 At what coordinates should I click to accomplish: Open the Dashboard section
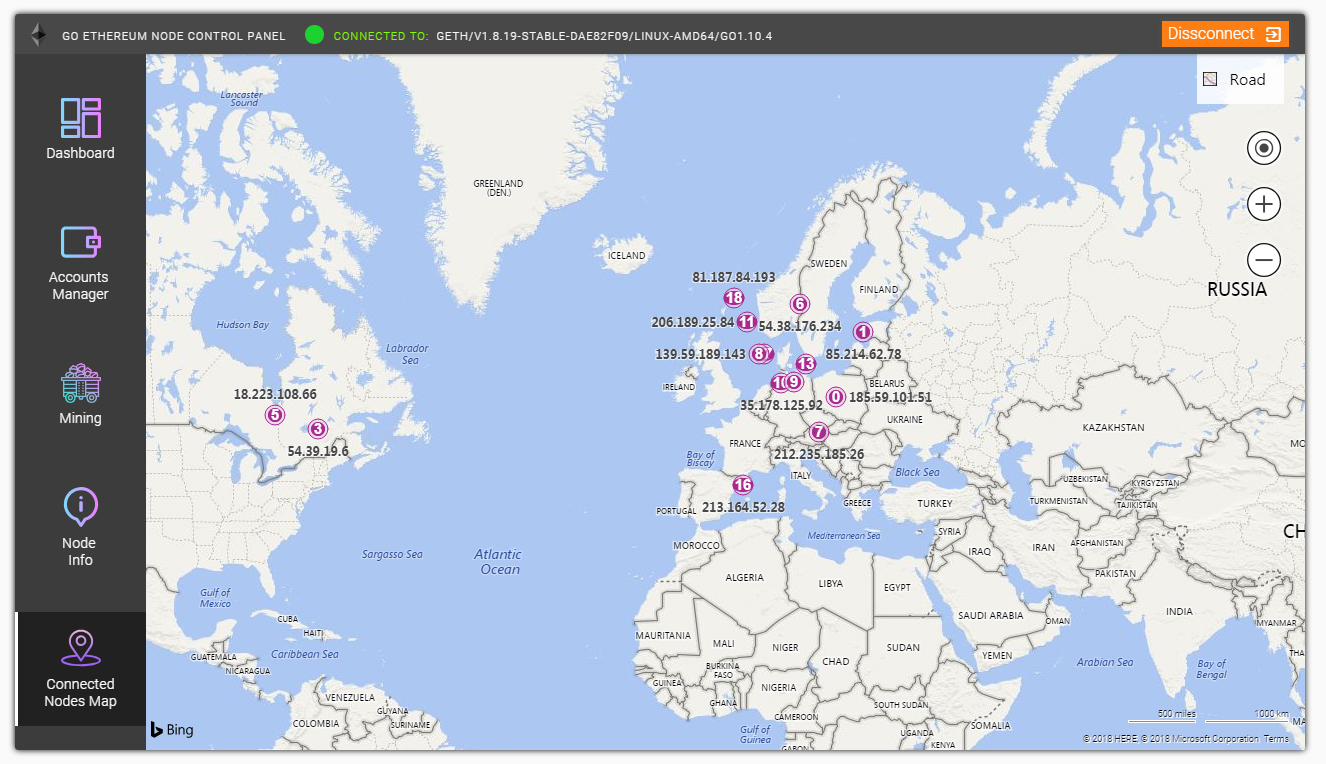click(x=80, y=129)
